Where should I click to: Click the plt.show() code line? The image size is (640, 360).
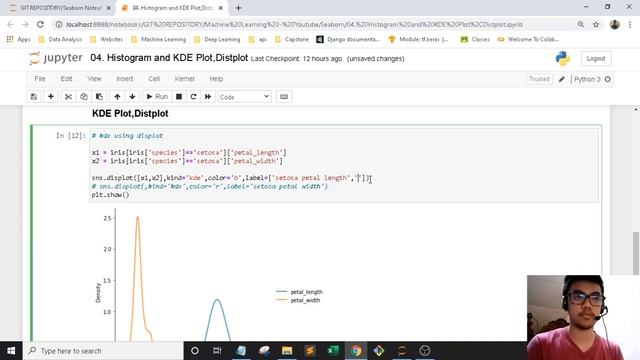[111, 195]
